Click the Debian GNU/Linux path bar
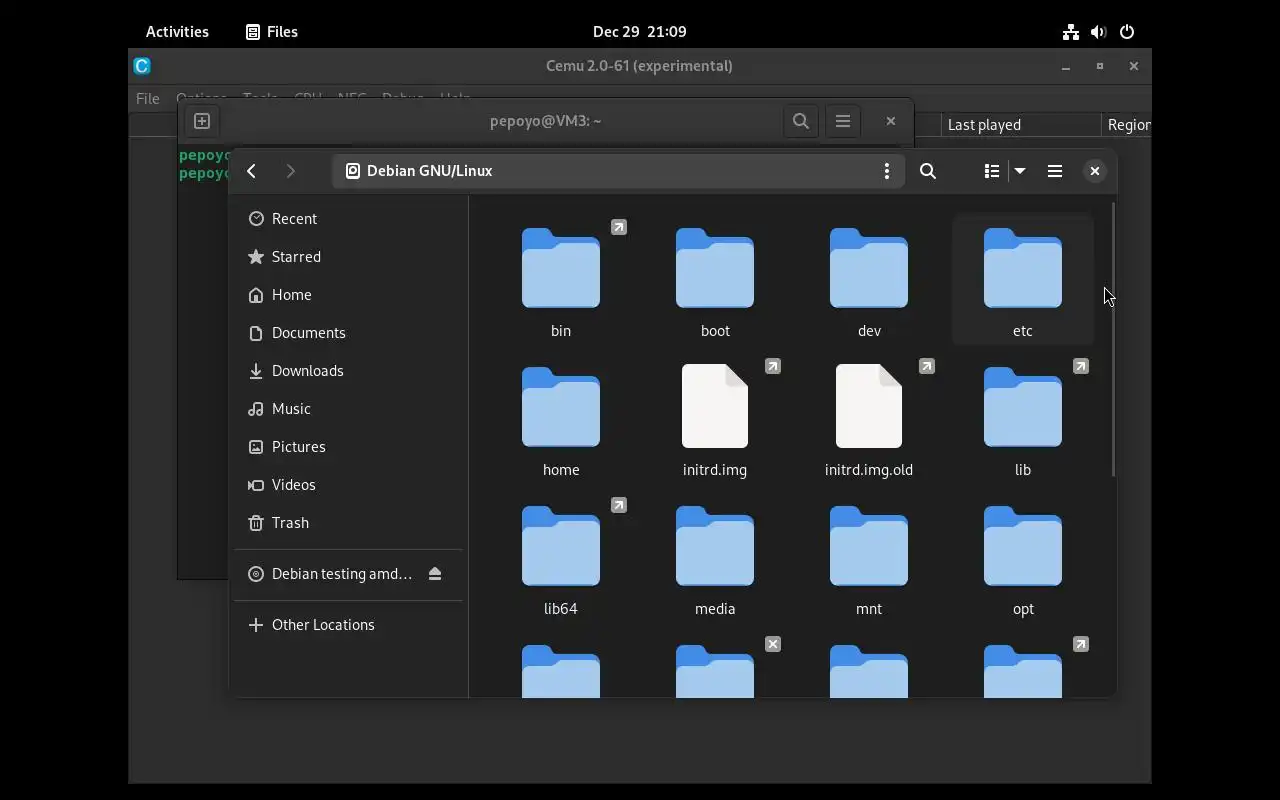The height and width of the screenshot is (800, 1280). click(618, 171)
